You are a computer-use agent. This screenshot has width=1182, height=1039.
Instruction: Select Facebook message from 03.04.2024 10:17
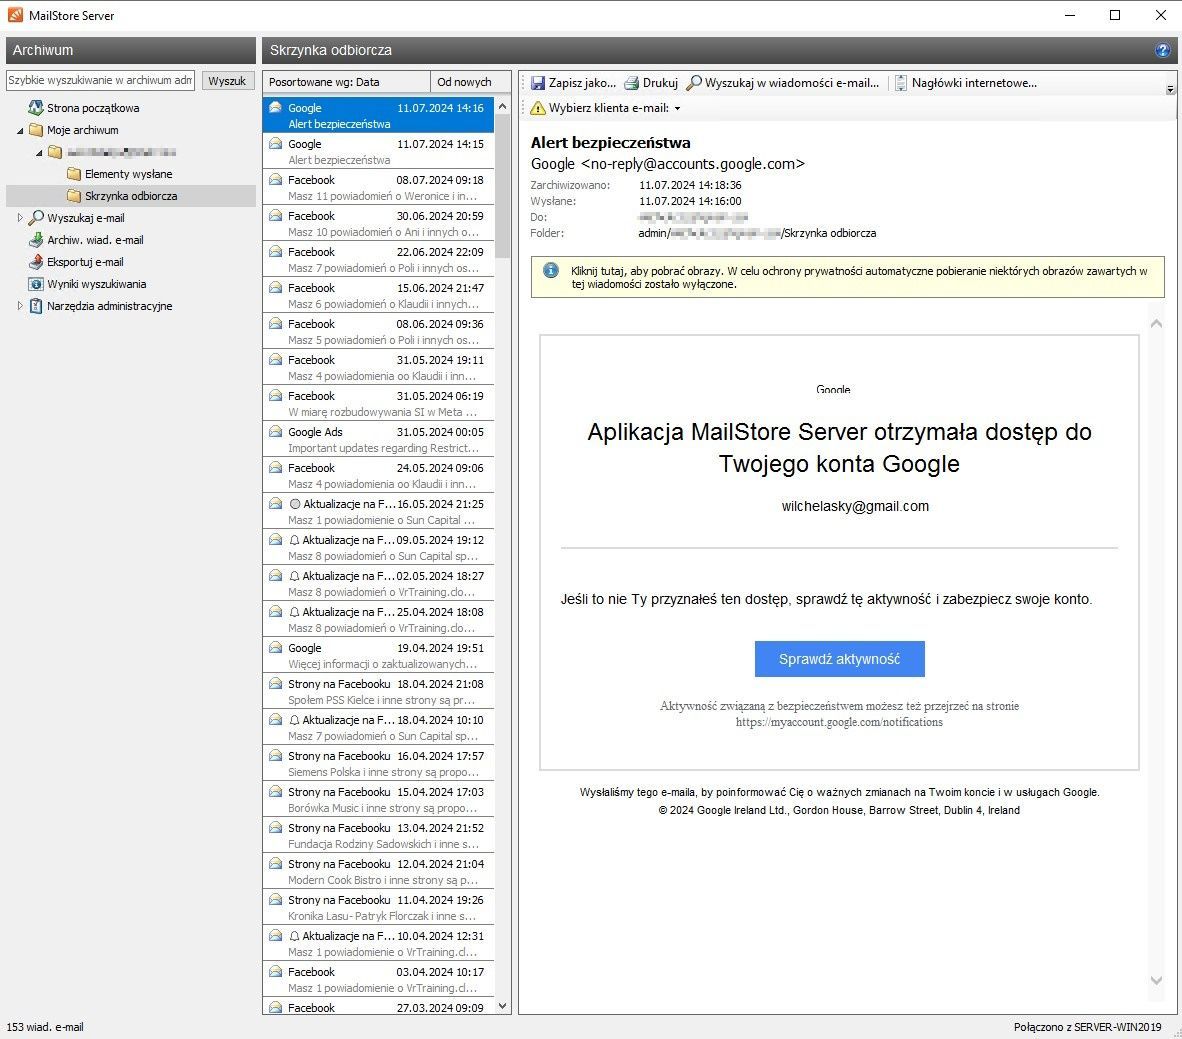pyautogui.click(x=378, y=979)
